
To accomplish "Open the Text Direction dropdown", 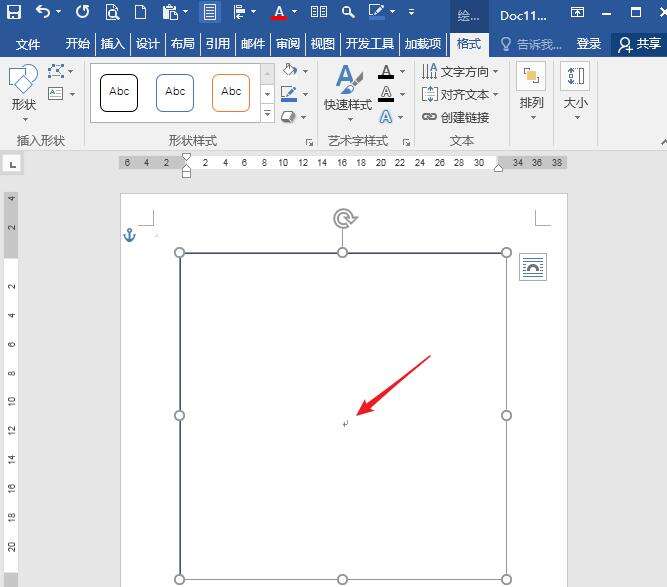I will coord(460,72).
